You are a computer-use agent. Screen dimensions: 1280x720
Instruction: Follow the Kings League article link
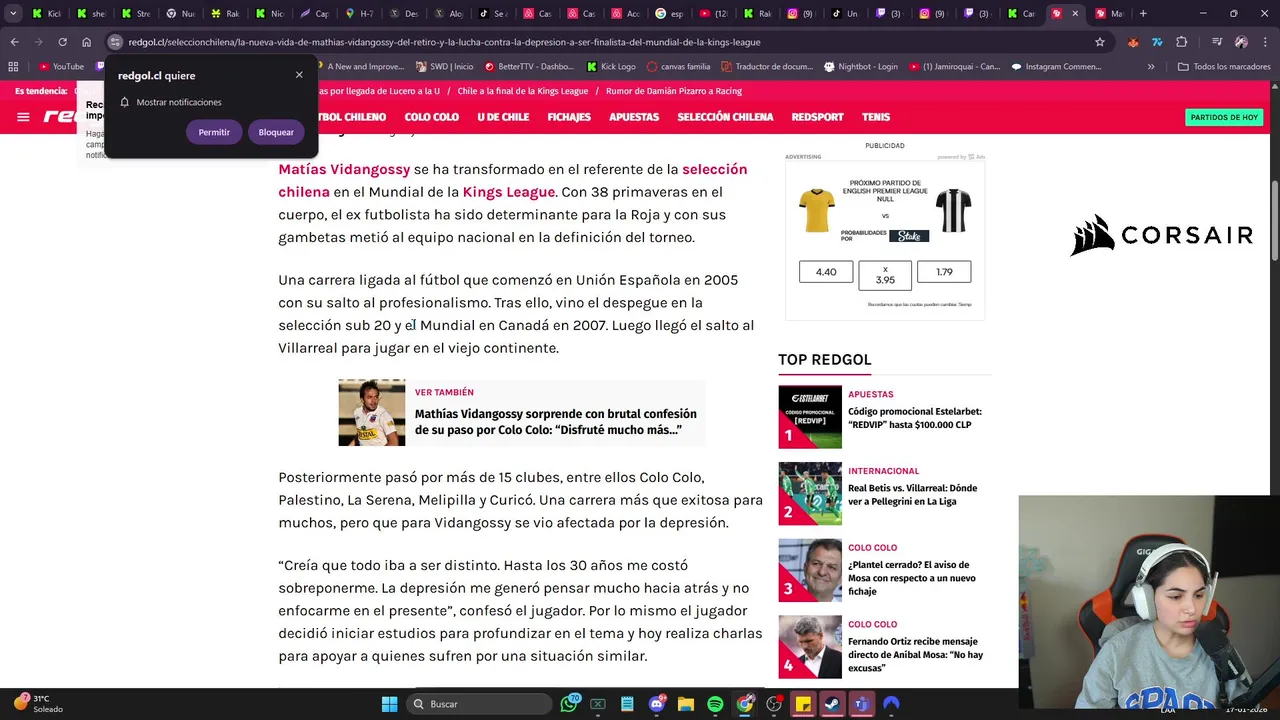click(508, 192)
